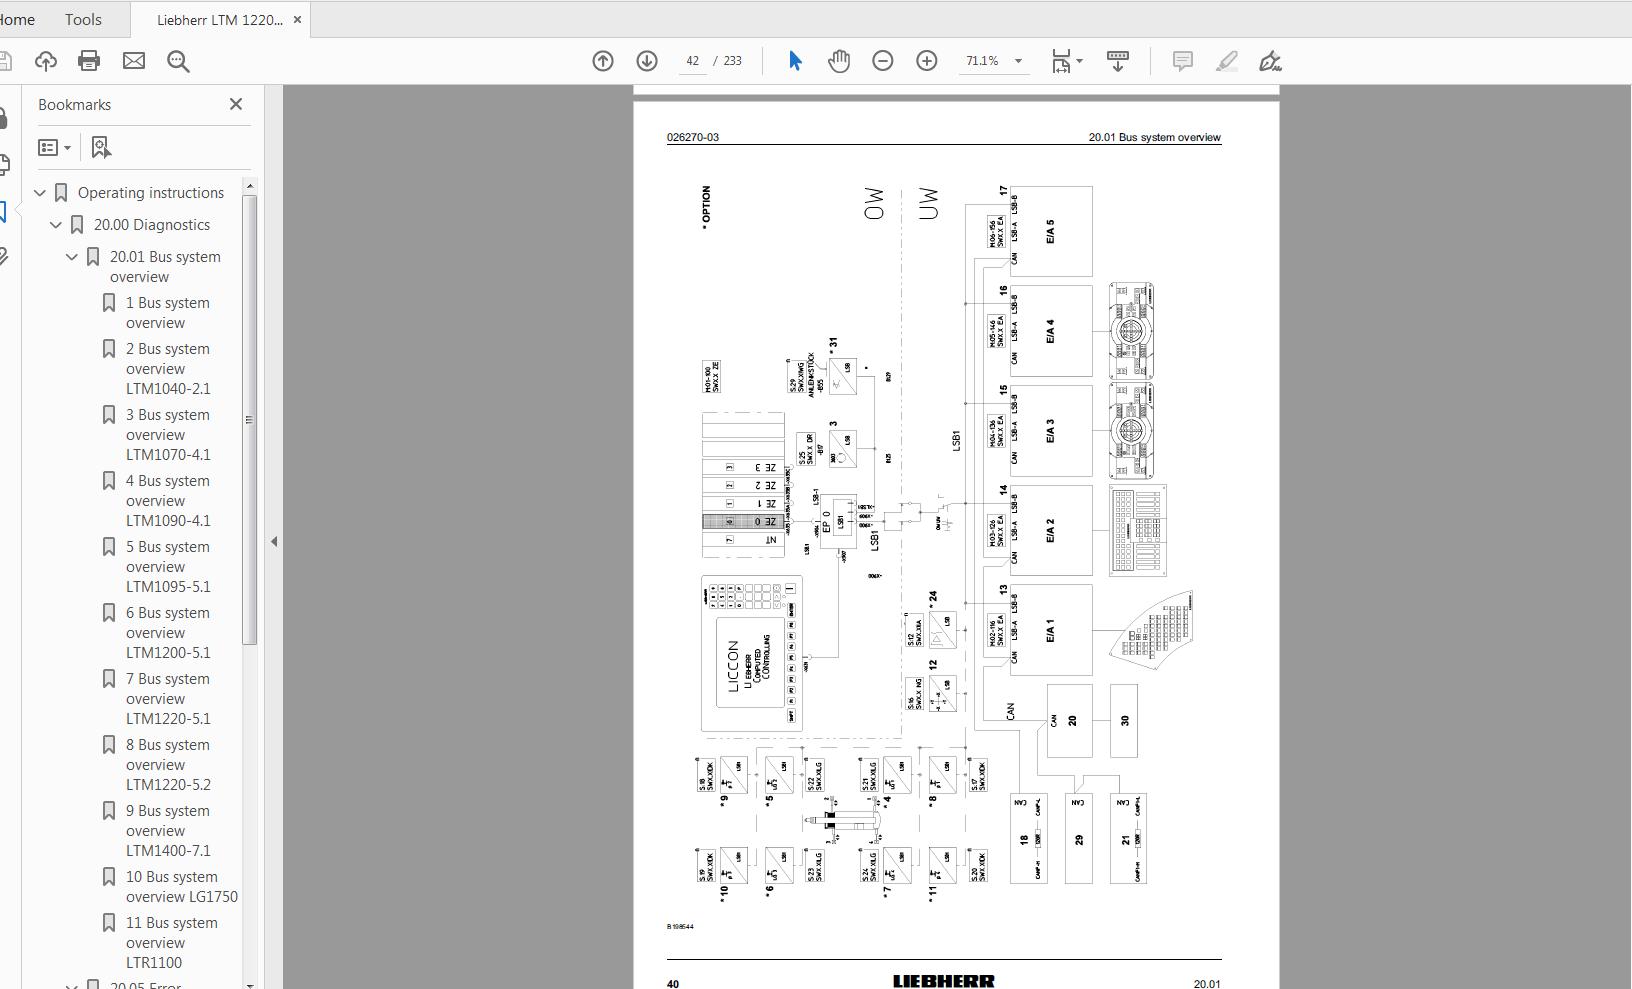This screenshot has height=989, width=1632.
Task: Open the find text magnifier tool
Action: pos(178,61)
